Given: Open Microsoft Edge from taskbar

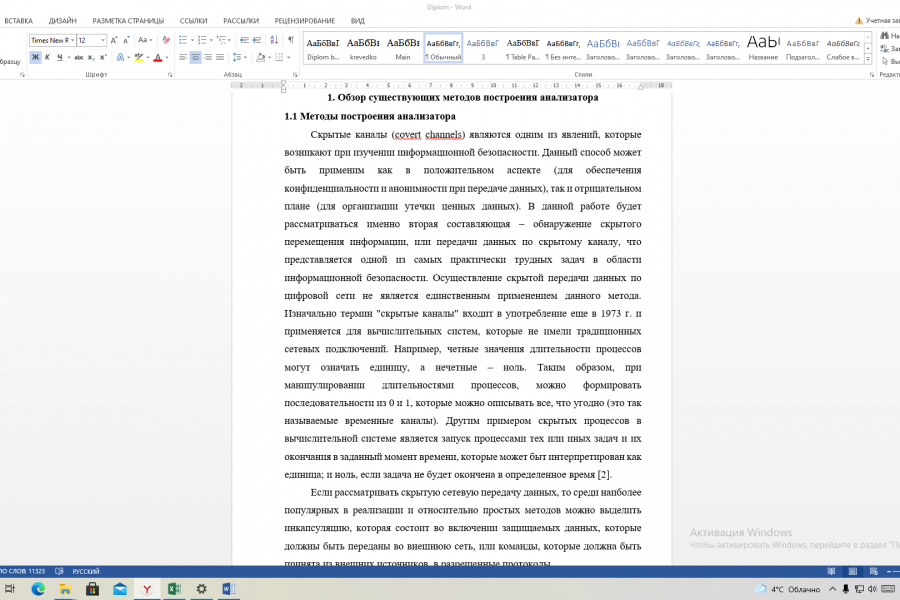Looking at the screenshot, I should [x=38, y=589].
